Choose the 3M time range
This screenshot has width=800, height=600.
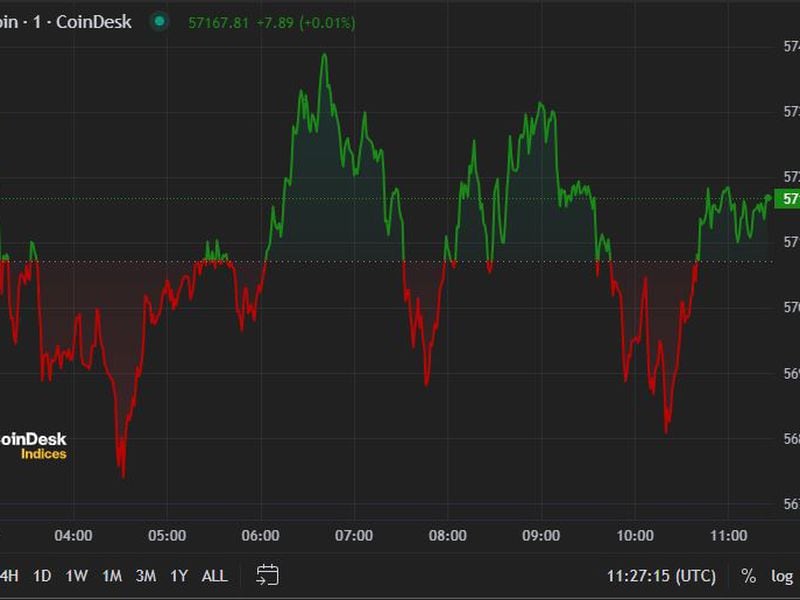(146, 576)
